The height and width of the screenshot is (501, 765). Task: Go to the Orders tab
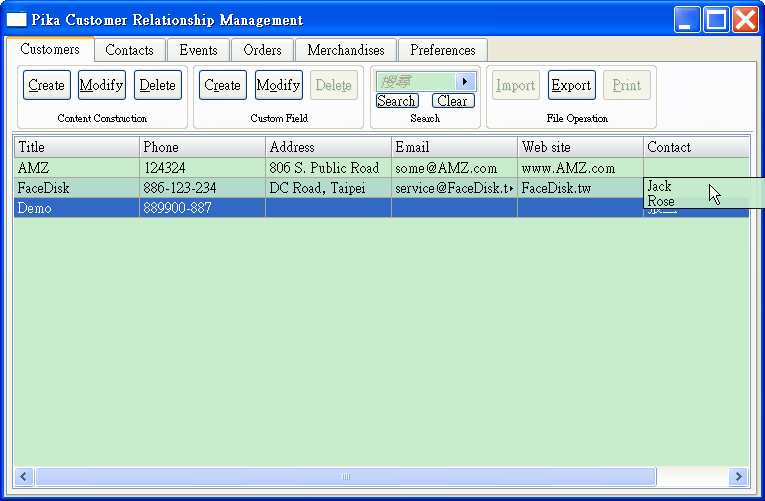(x=262, y=50)
